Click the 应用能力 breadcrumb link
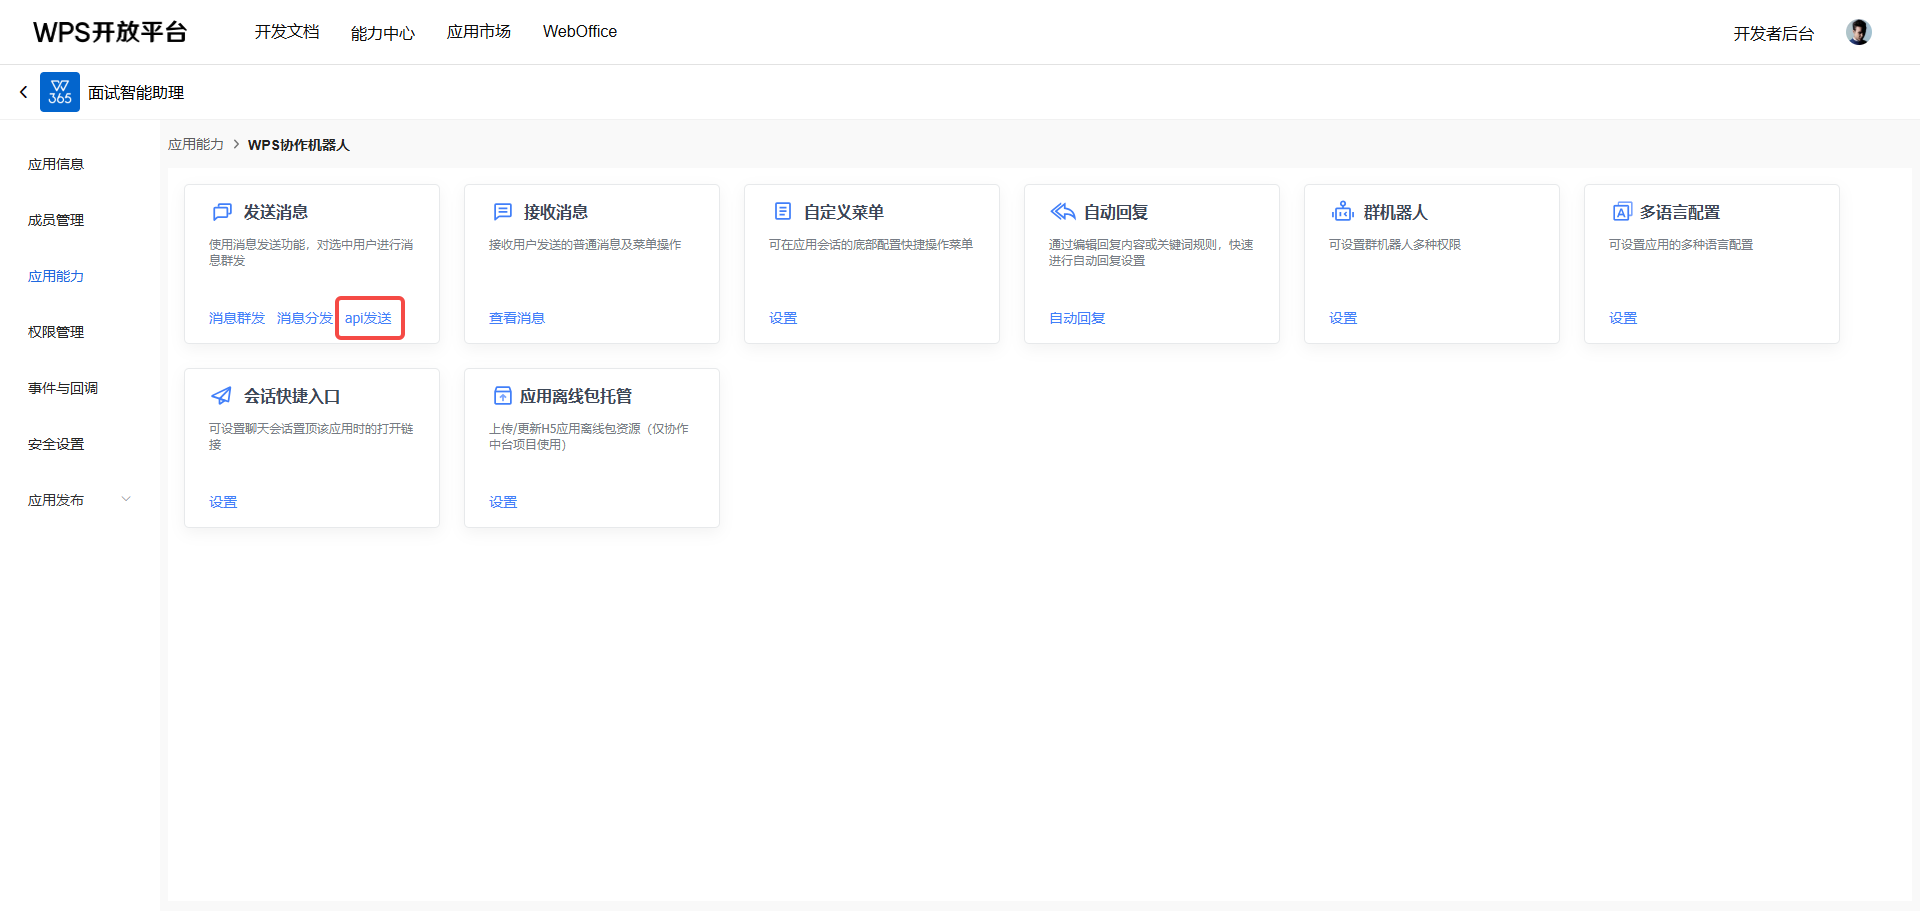This screenshot has height=911, width=1920. 196,144
